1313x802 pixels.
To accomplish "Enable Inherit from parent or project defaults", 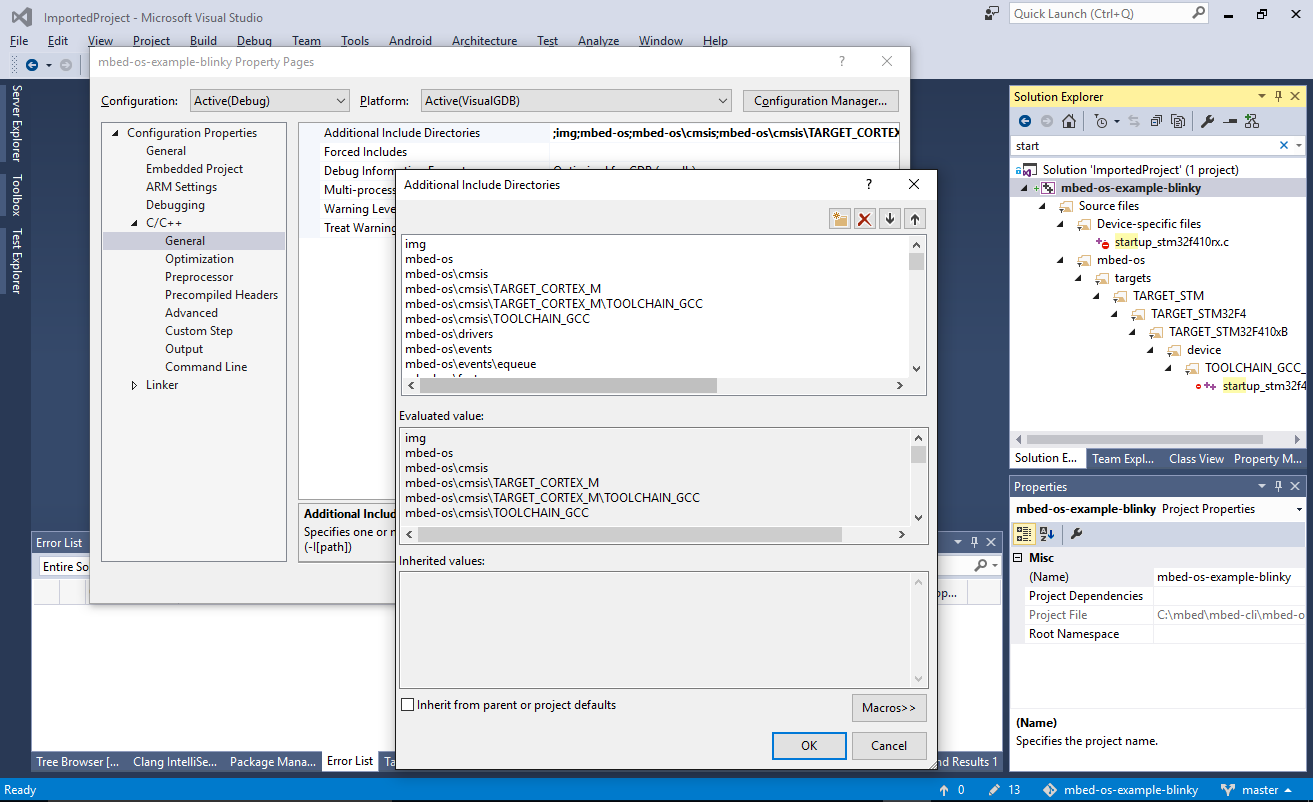I will pos(407,705).
